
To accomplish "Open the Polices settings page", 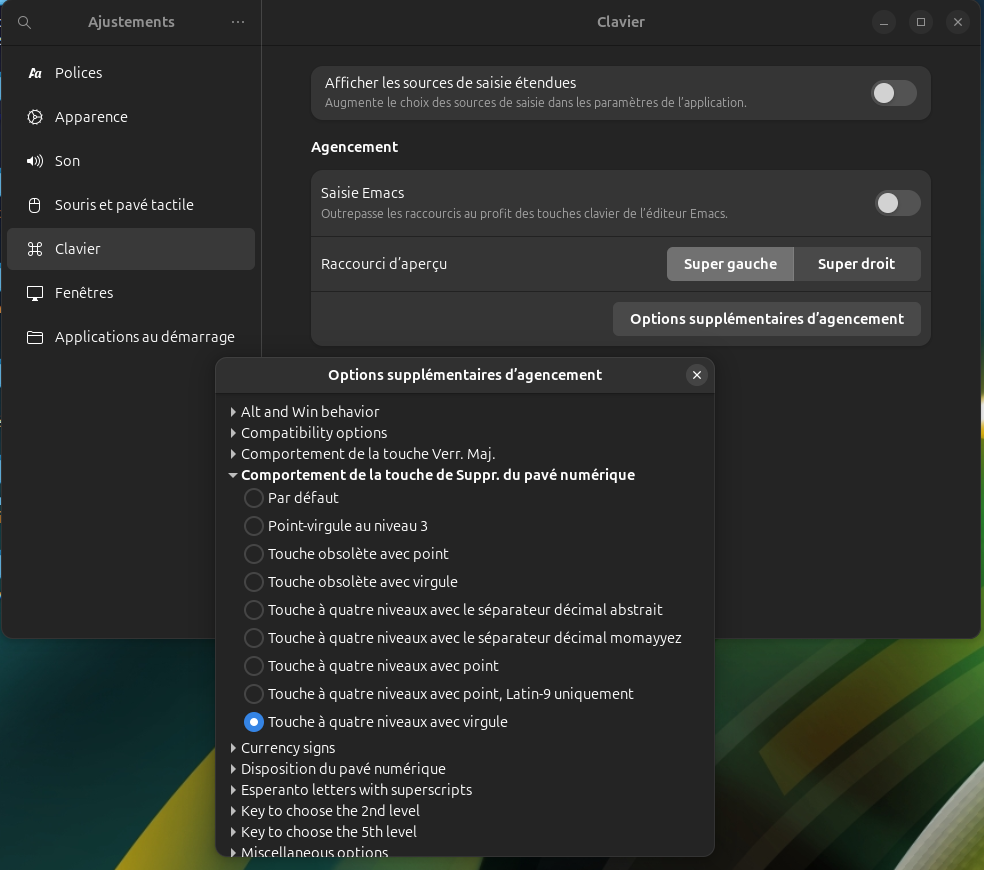I will pos(131,73).
